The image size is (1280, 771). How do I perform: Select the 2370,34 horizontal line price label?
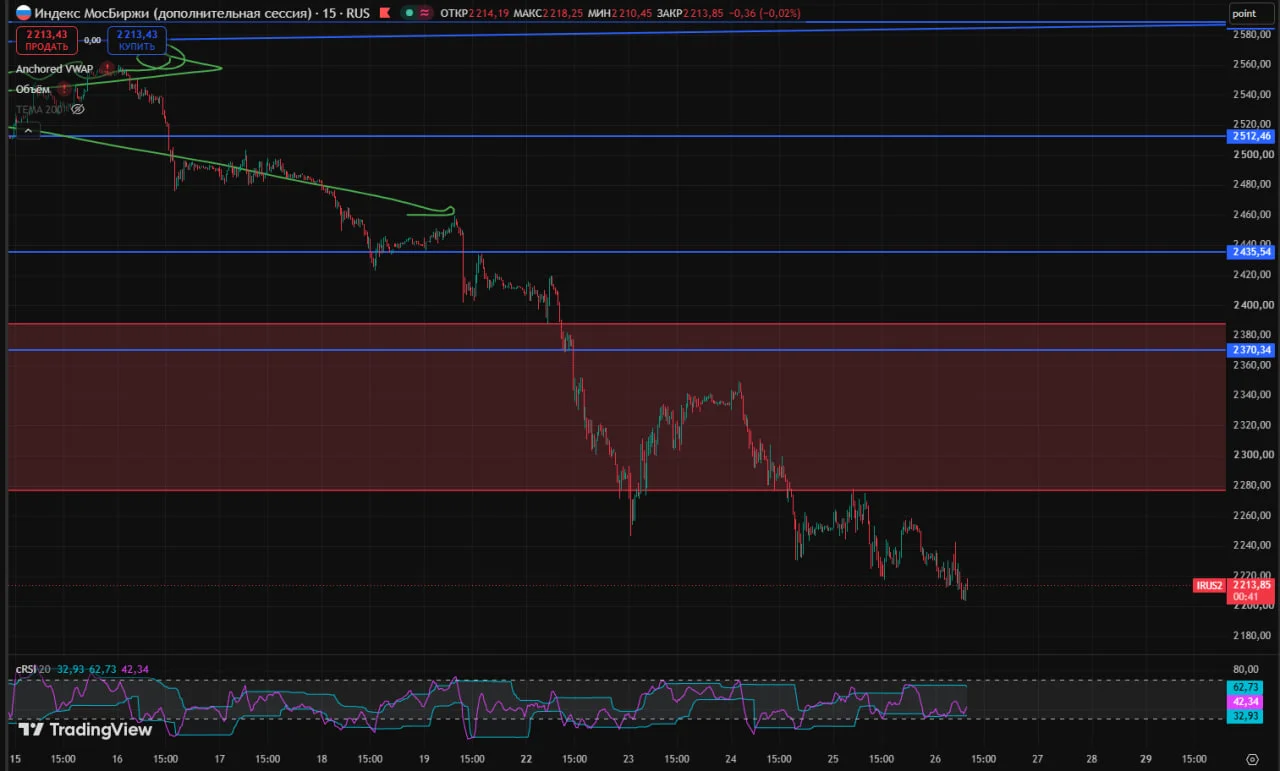[x=1252, y=350]
